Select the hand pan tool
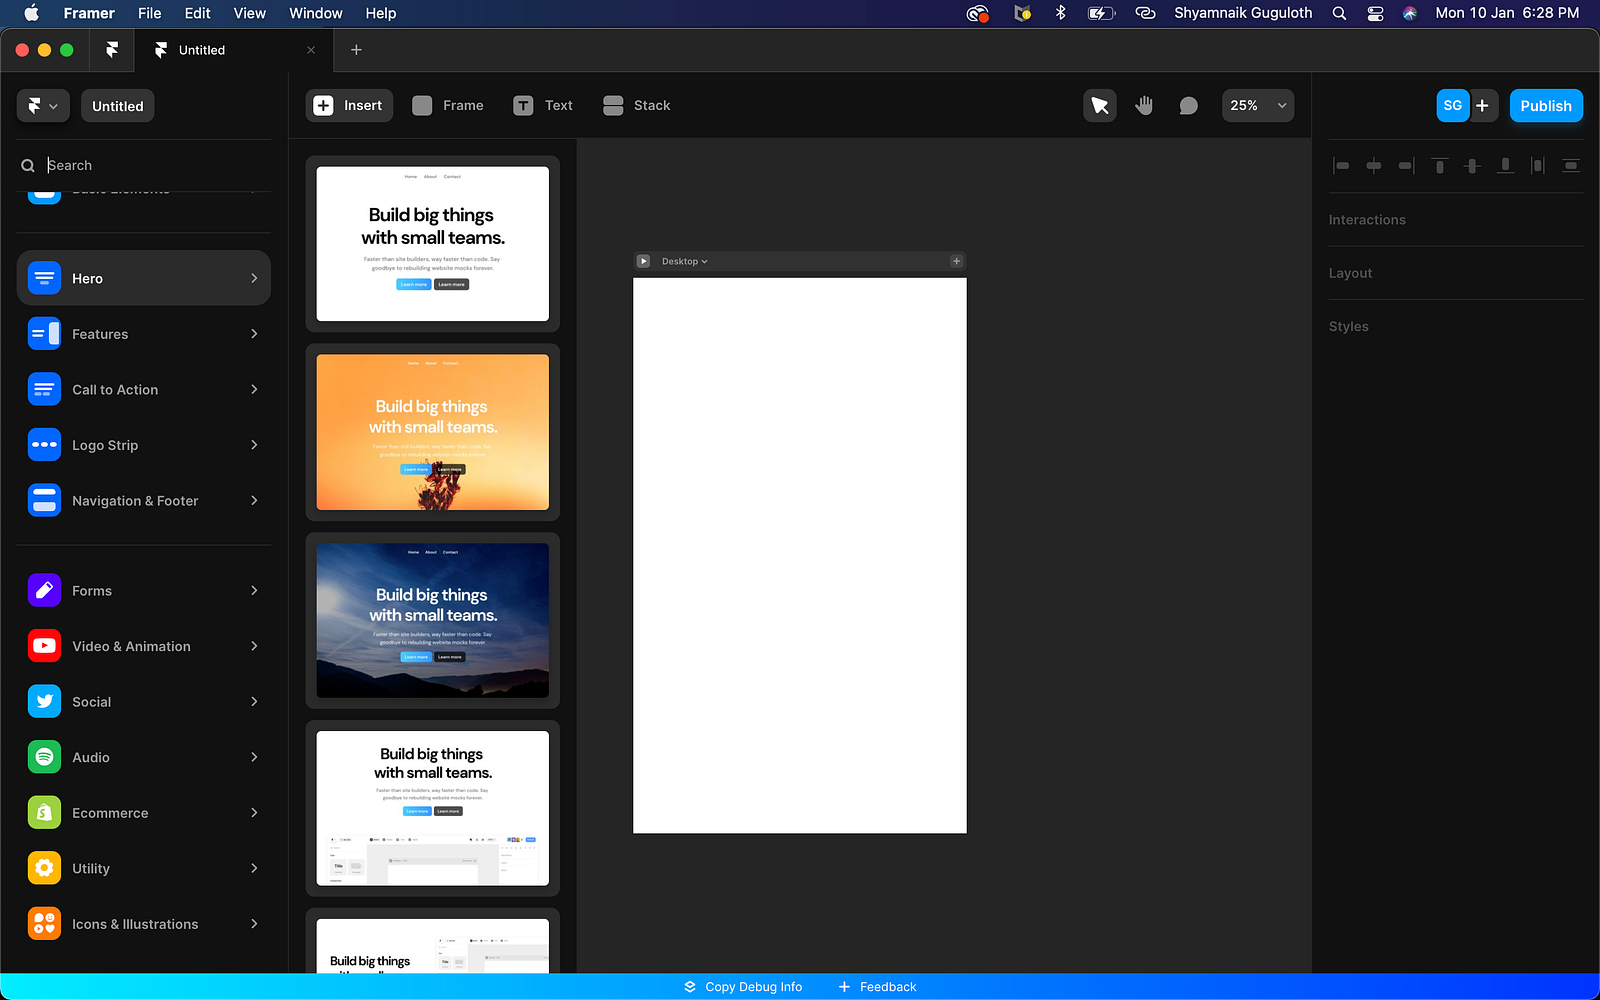This screenshot has height=1000, width=1600. pos(1144,106)
